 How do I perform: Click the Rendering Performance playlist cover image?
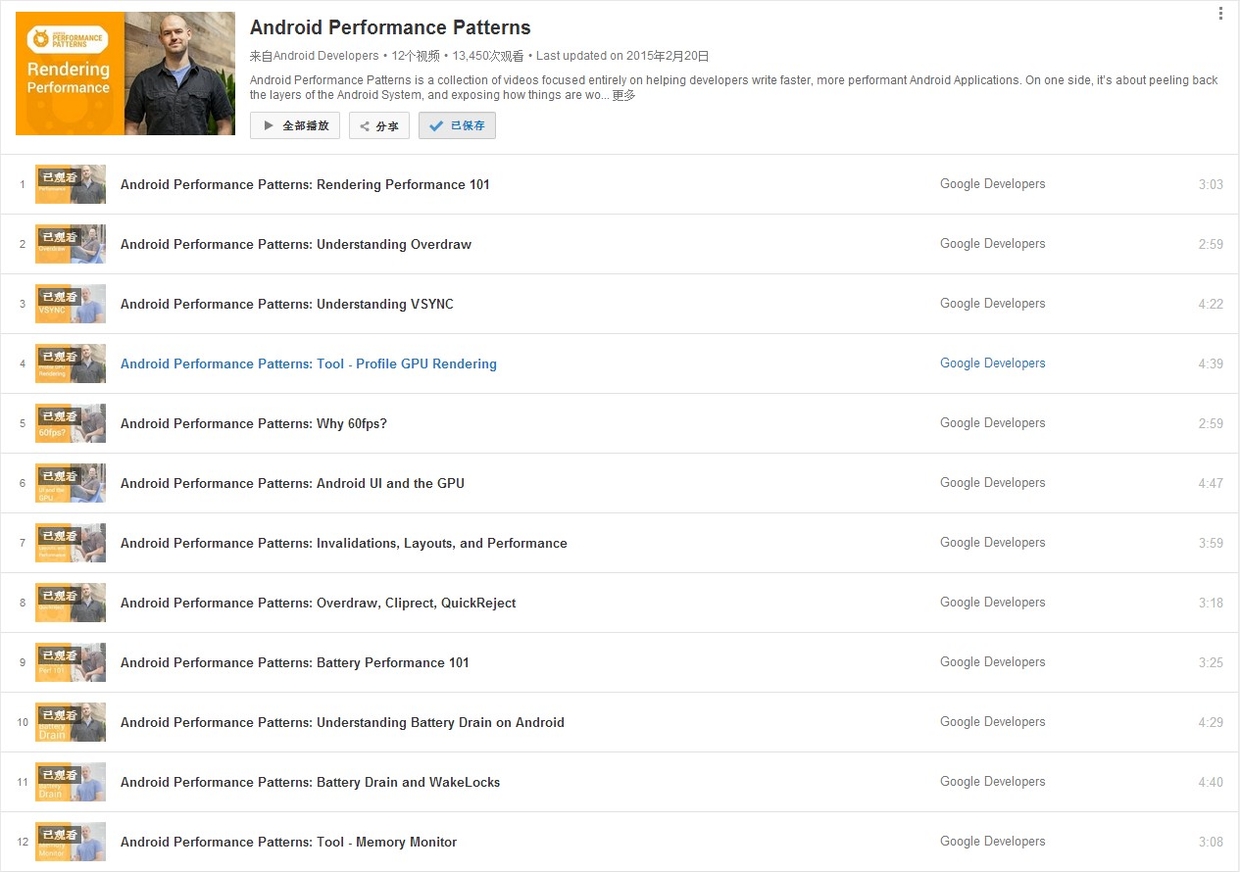[x=124, y=72]
